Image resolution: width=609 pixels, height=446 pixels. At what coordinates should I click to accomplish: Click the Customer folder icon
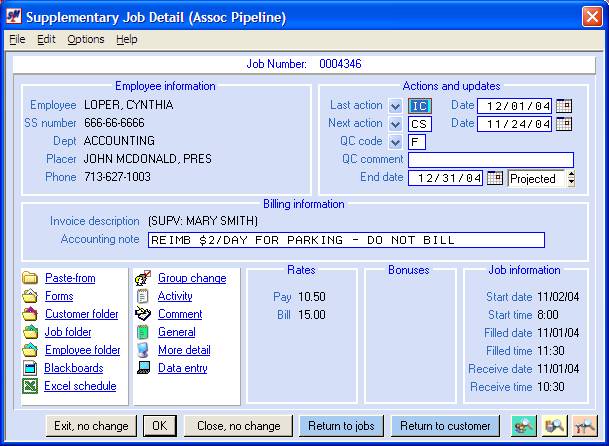coord(30,314)
